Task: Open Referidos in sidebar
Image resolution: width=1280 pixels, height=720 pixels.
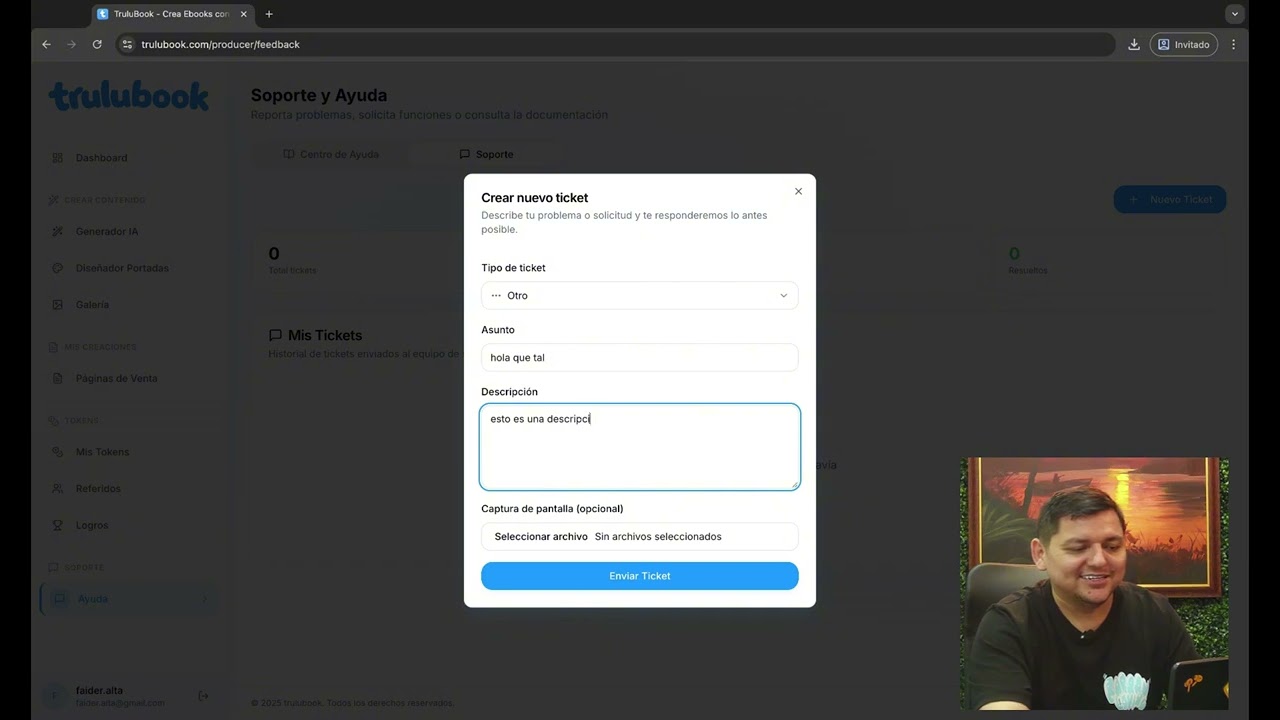Action: click(129, 489)
